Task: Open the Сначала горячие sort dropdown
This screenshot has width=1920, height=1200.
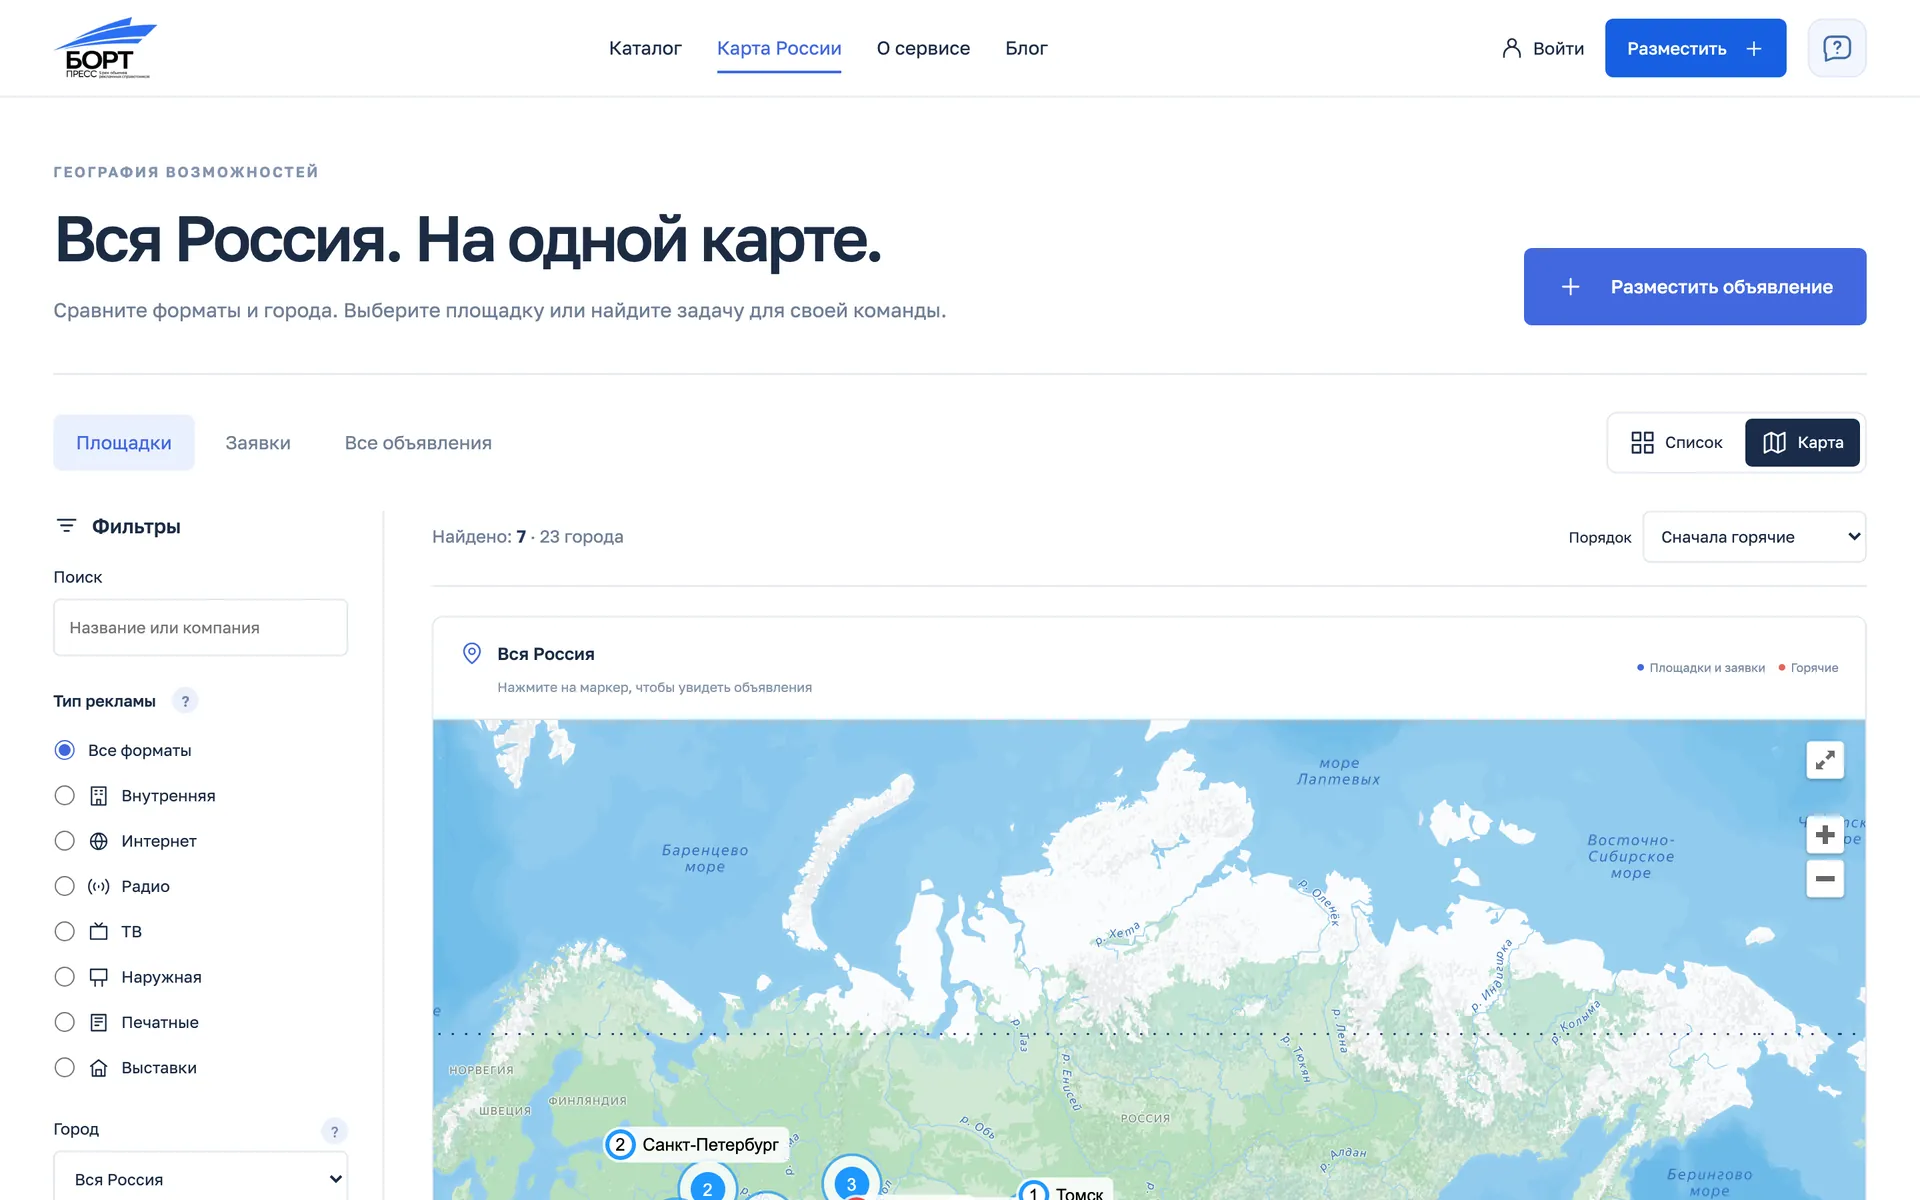Action: click(x=1754, y=537)
